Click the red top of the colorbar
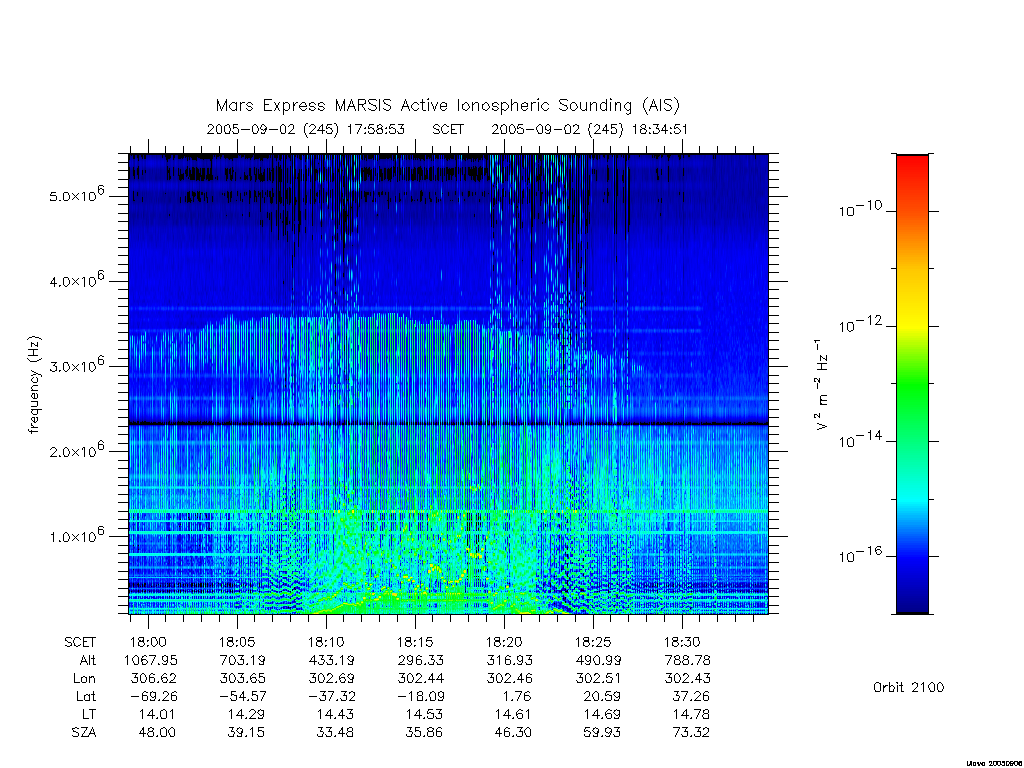The image size is (1024, 768). tap(912, 163)
